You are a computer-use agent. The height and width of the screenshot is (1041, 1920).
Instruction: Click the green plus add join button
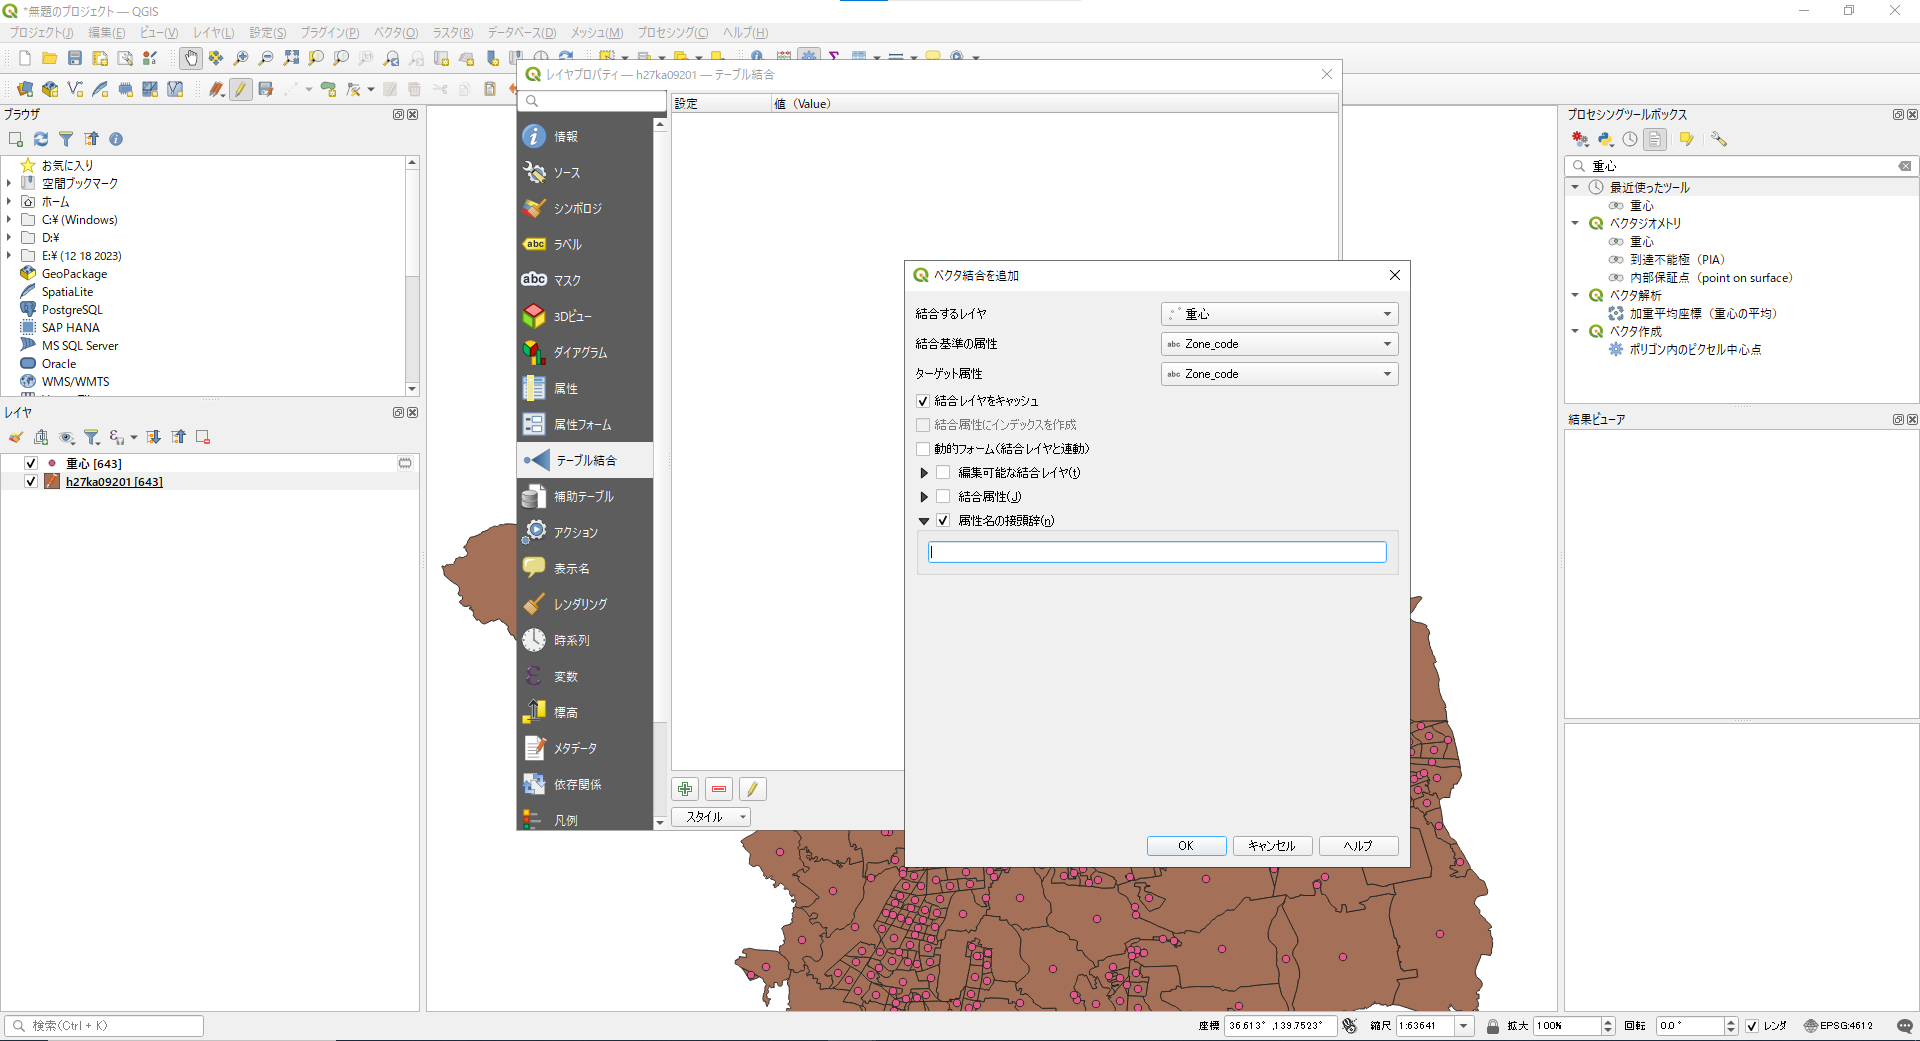click(x=685, y=789)
